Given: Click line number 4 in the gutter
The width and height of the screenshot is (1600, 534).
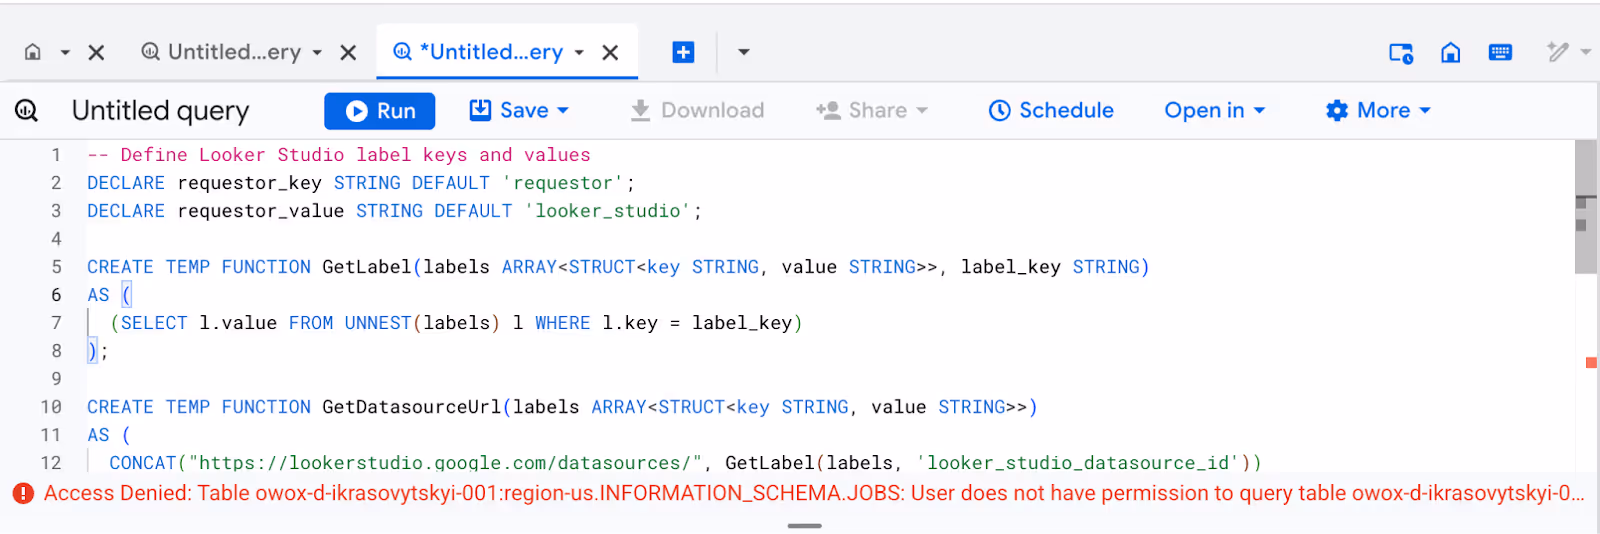Looking at the screenshot, I should click(56, 239).
